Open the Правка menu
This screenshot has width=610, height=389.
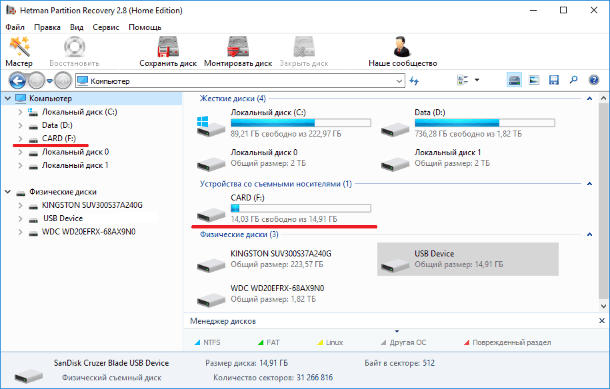tap(47, 27)
